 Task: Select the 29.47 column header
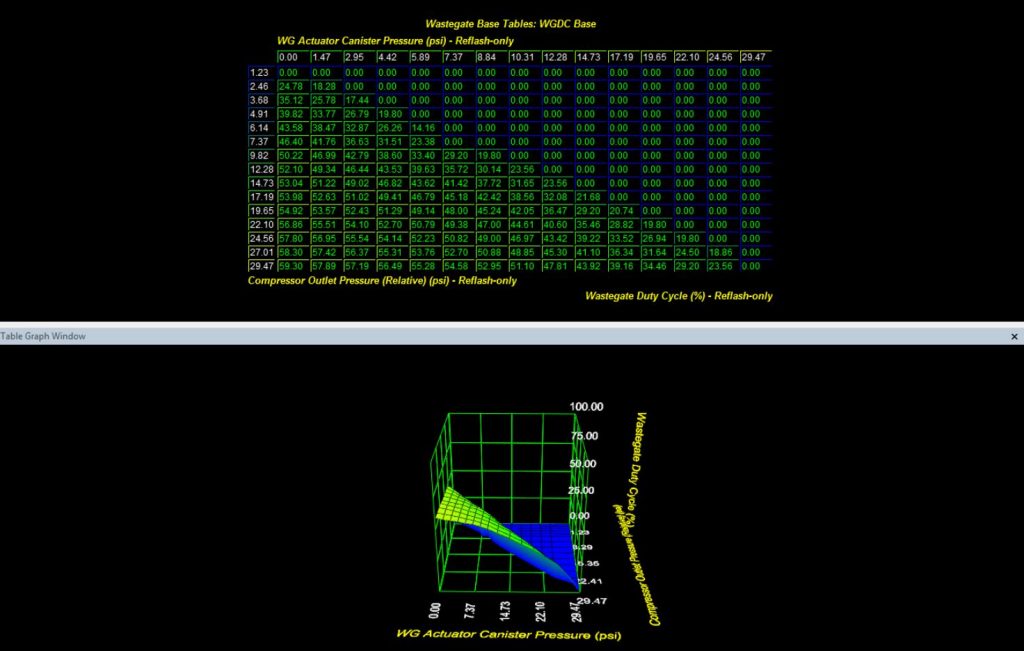[x=751, y=57]
